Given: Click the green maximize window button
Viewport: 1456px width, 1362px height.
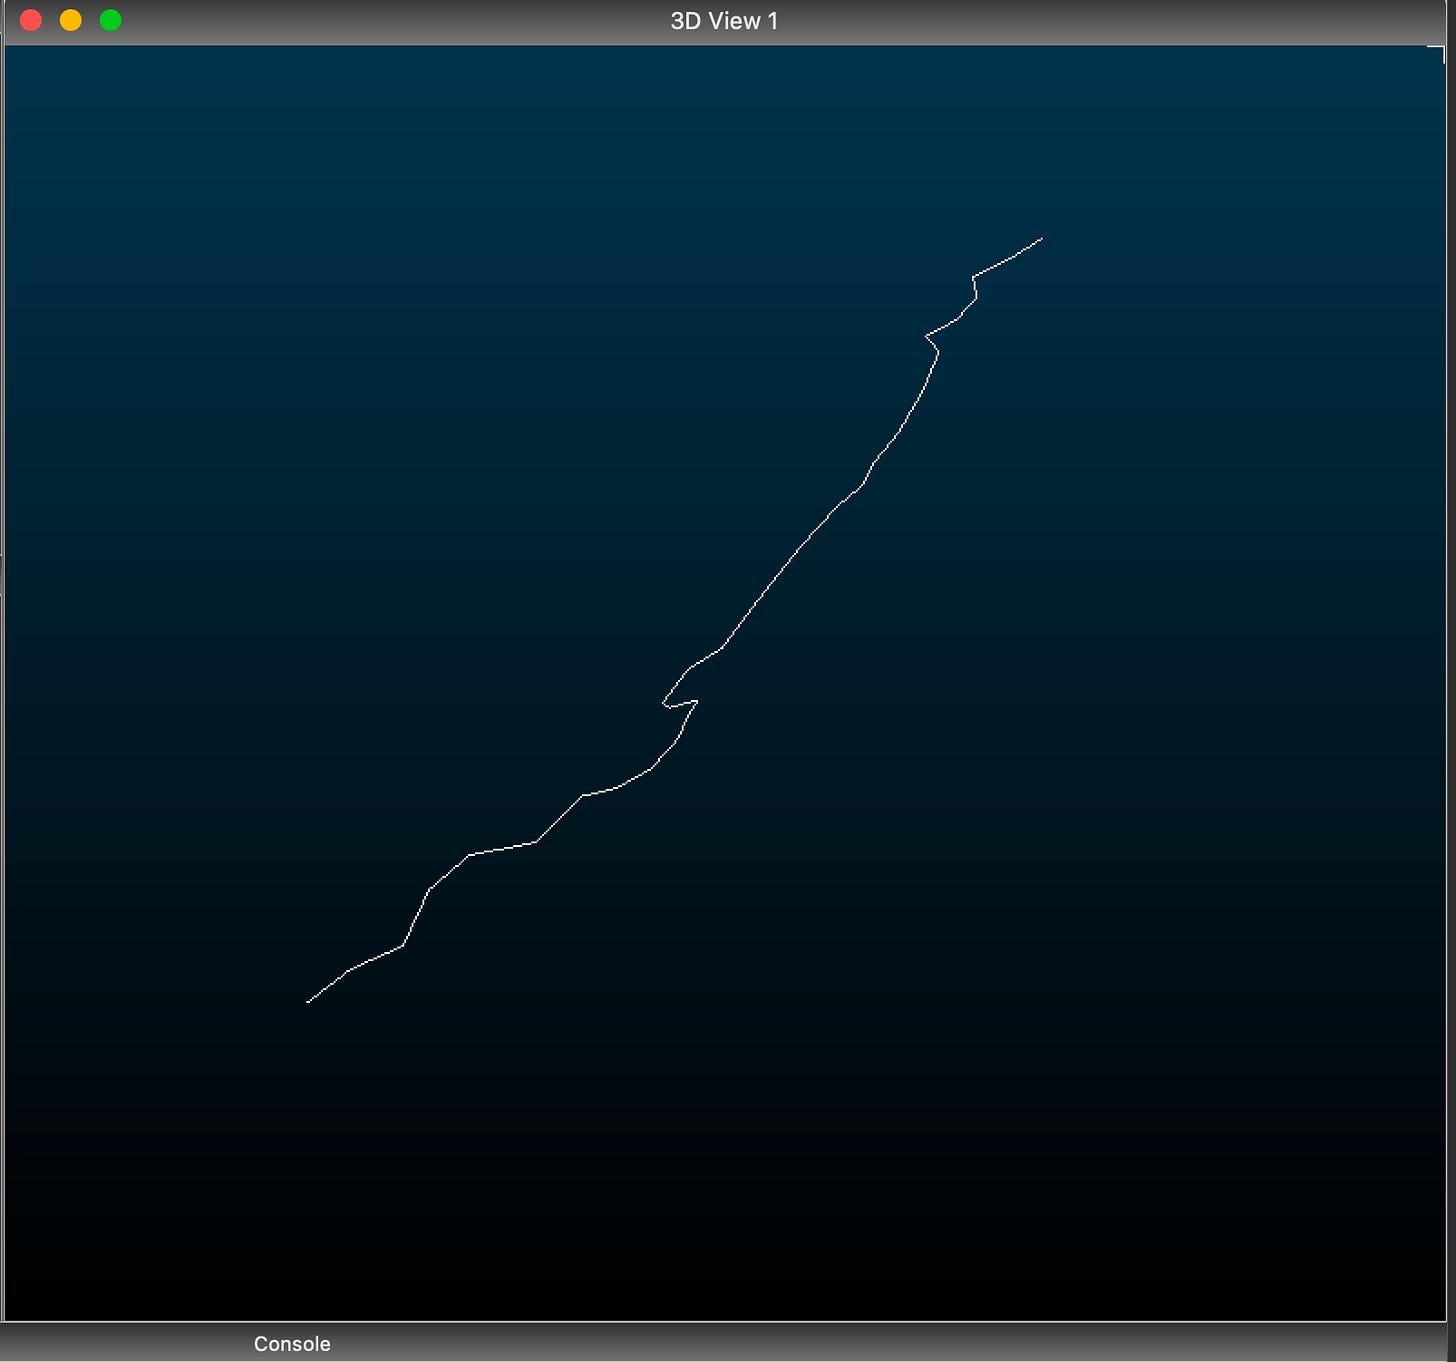Looking at the screenshot, I should click(x=111, y=20).
